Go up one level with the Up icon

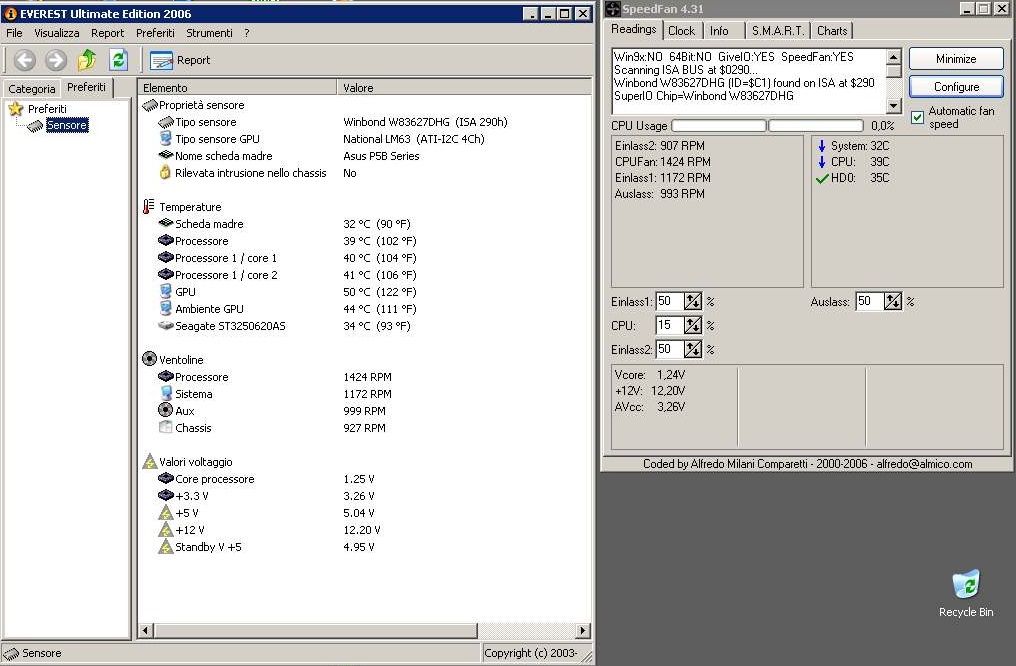87,60
